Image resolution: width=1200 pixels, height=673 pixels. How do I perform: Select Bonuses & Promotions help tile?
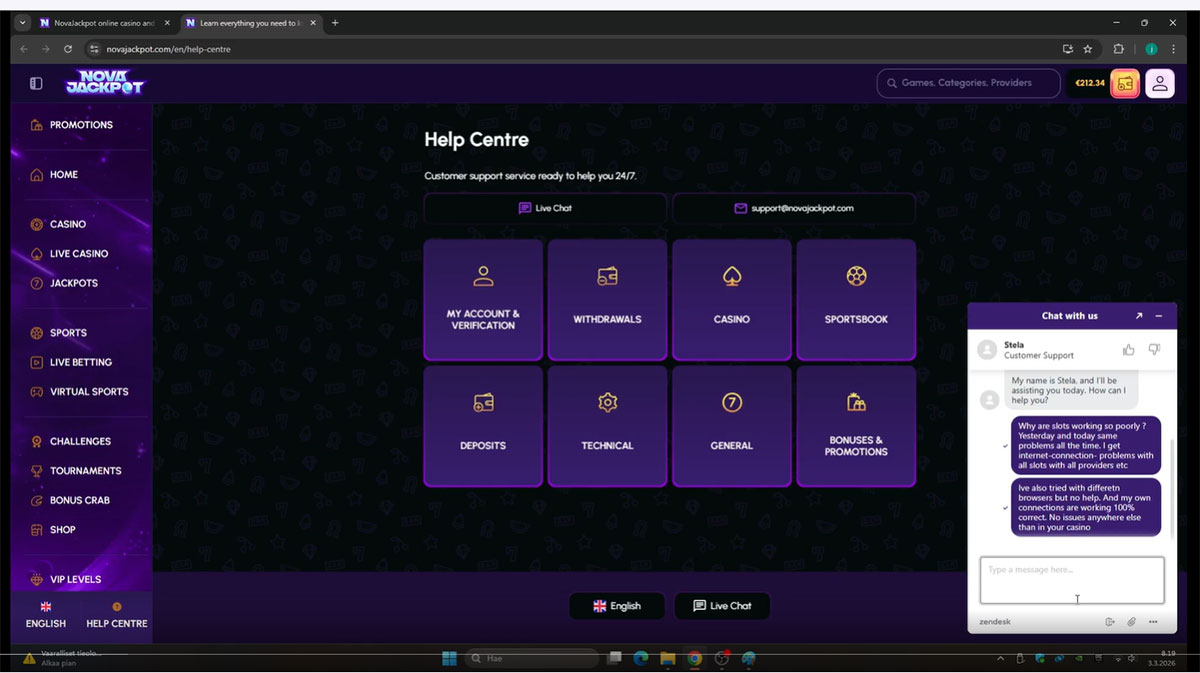pyautogui.click(x=855, y=426)
